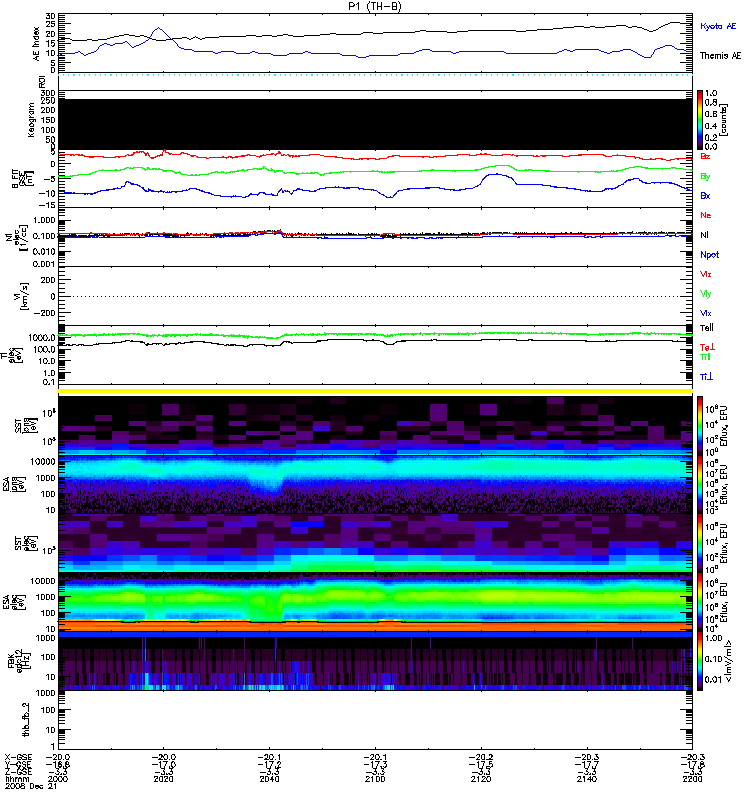Click the 2008 Dec 21 date label
The image size is (750, 800).
tap(31, 786)
